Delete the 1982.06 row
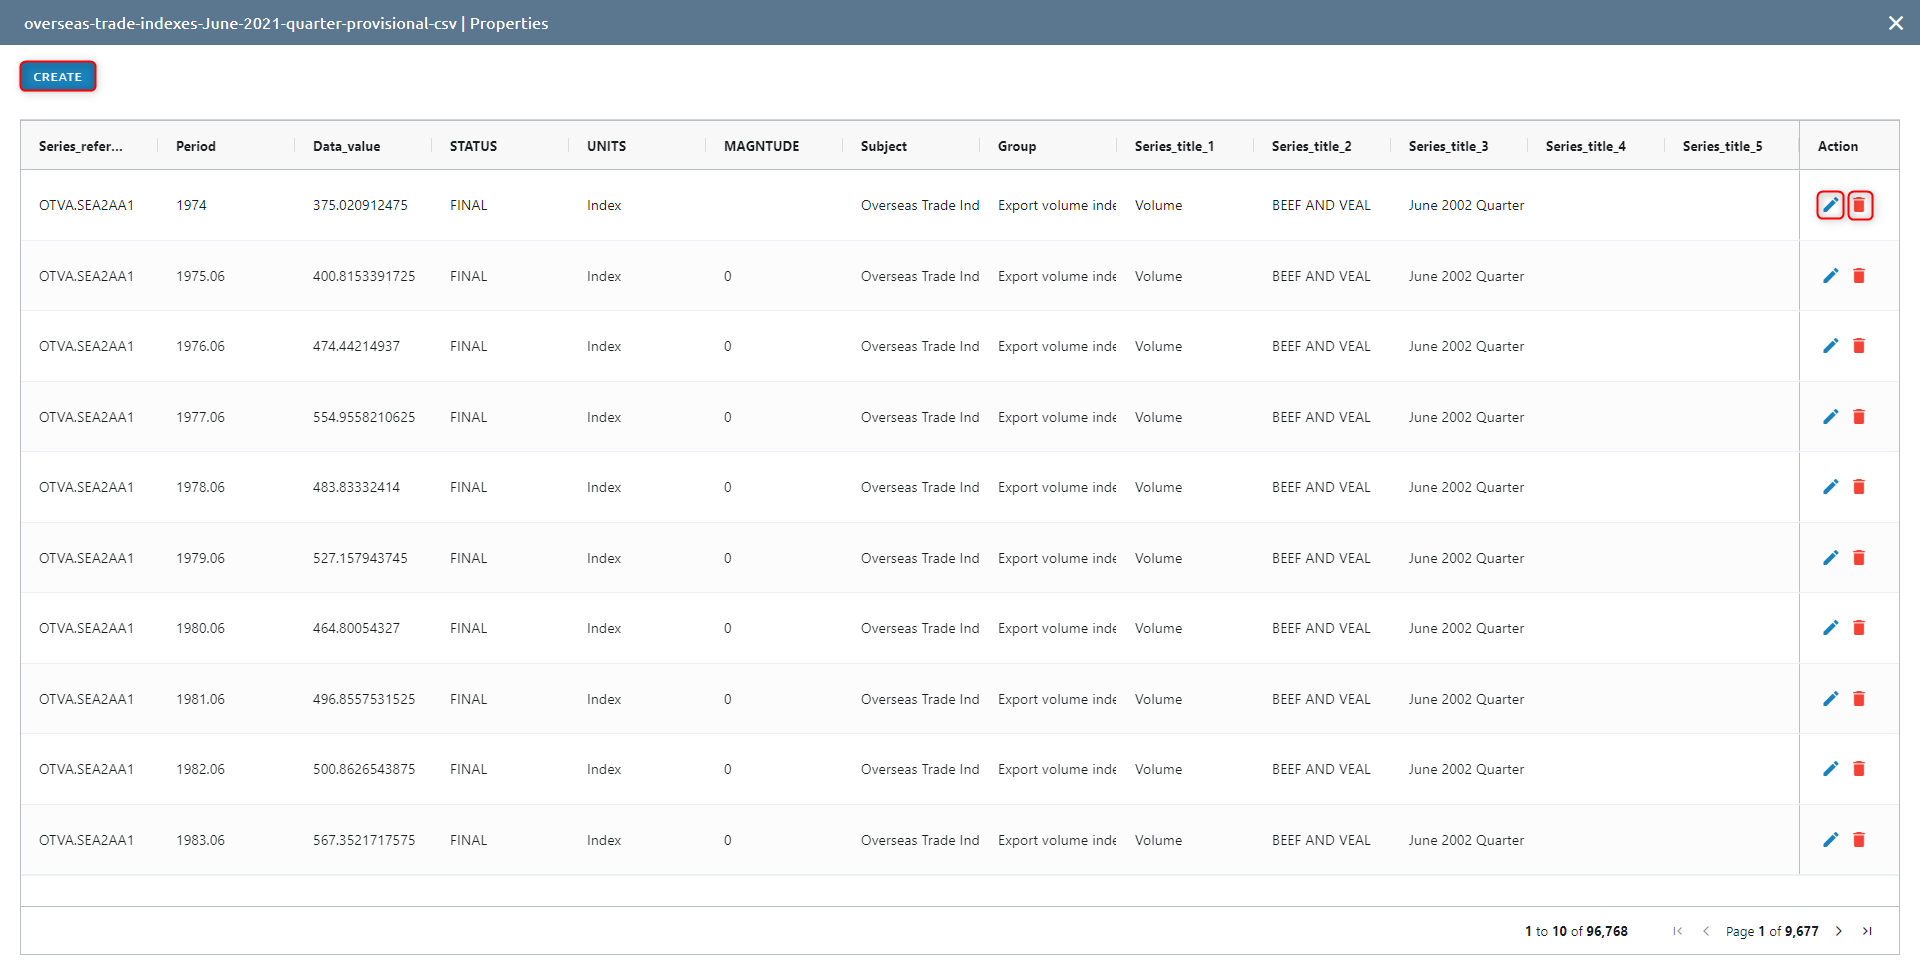1920x969 pixels. (x=1859, y=769)
